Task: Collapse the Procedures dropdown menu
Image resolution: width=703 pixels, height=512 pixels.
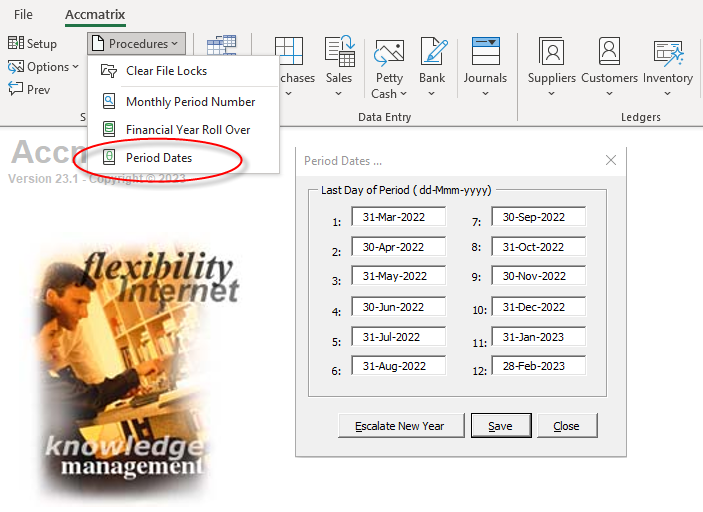Action: point(136,44)
